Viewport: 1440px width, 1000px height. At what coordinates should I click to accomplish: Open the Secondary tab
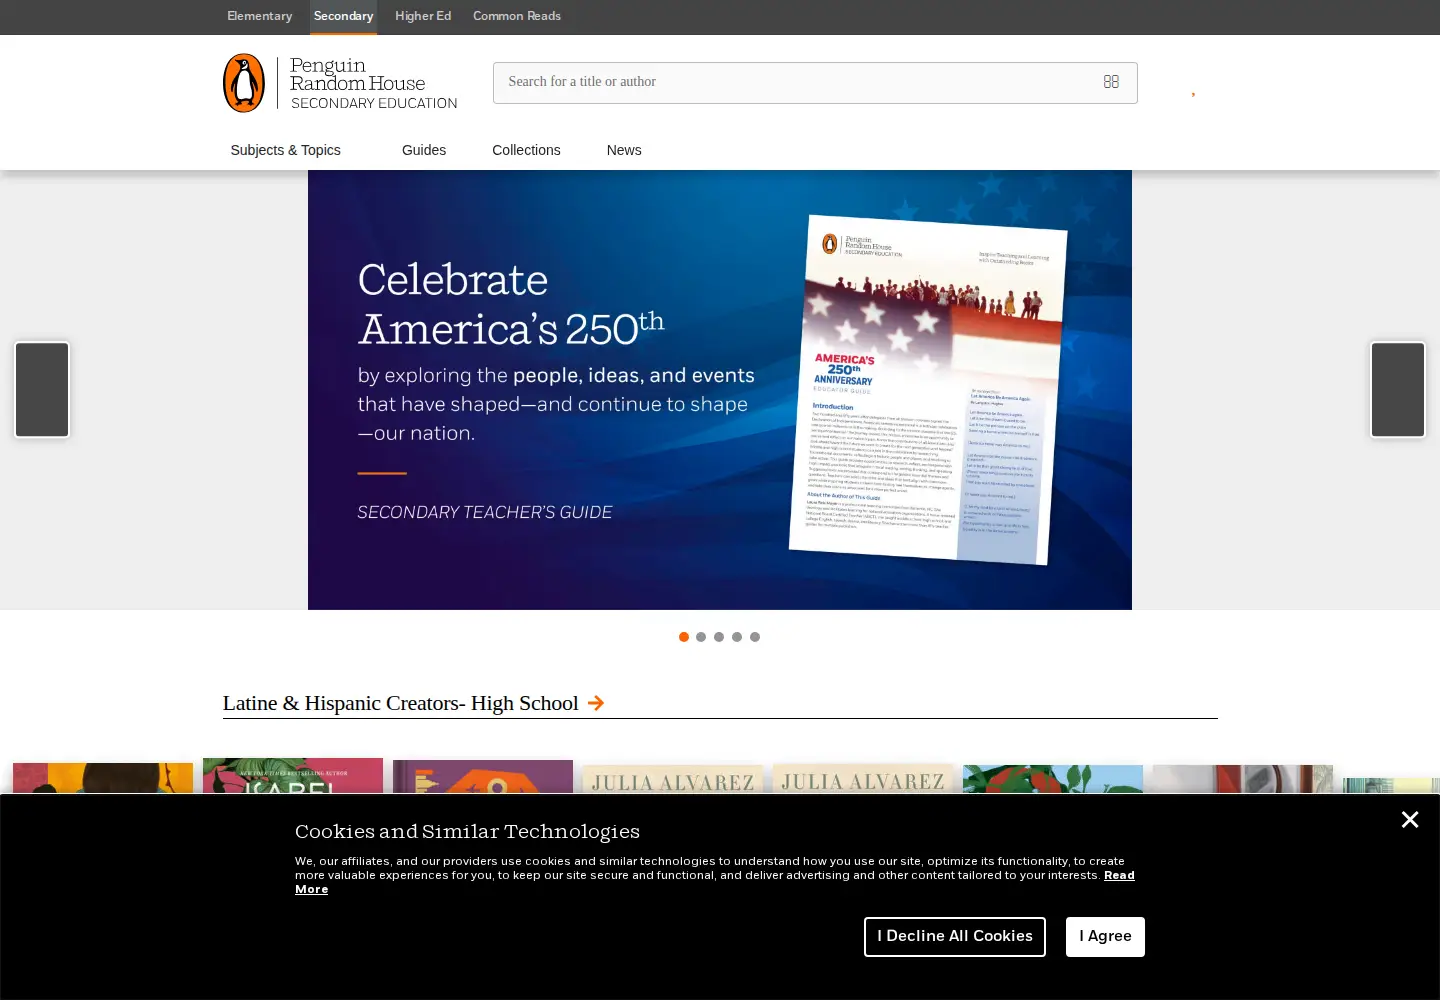(343, 16)
